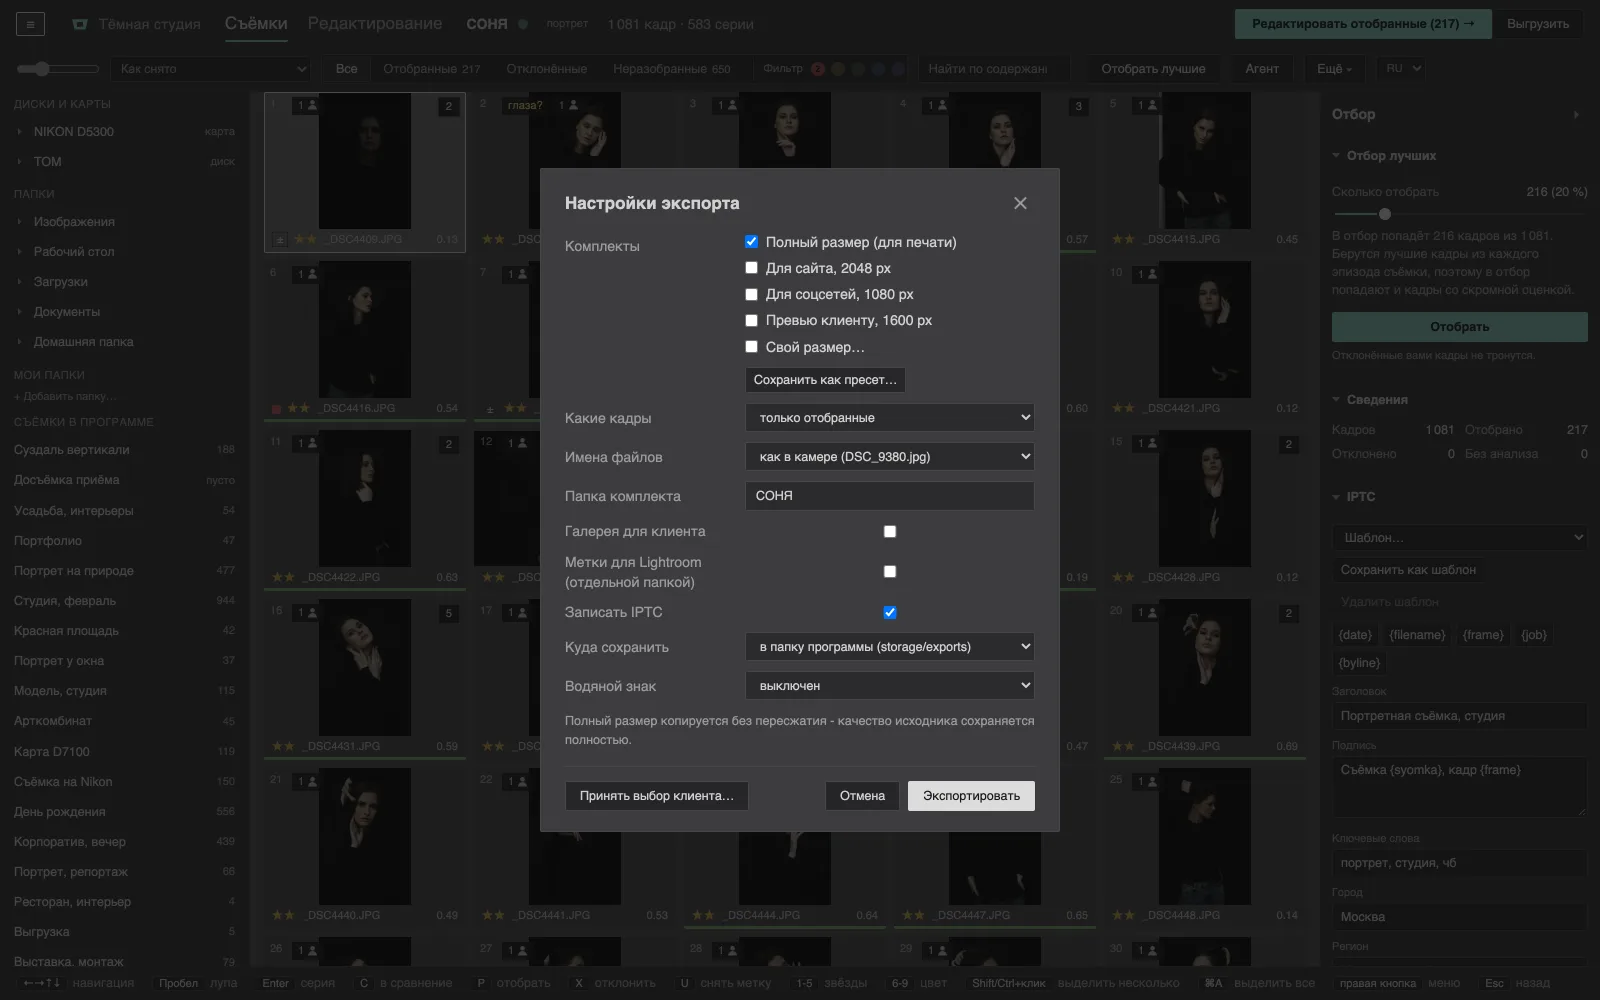
Task: Show the Отклонённые tab
Action: tap(547, 69)
